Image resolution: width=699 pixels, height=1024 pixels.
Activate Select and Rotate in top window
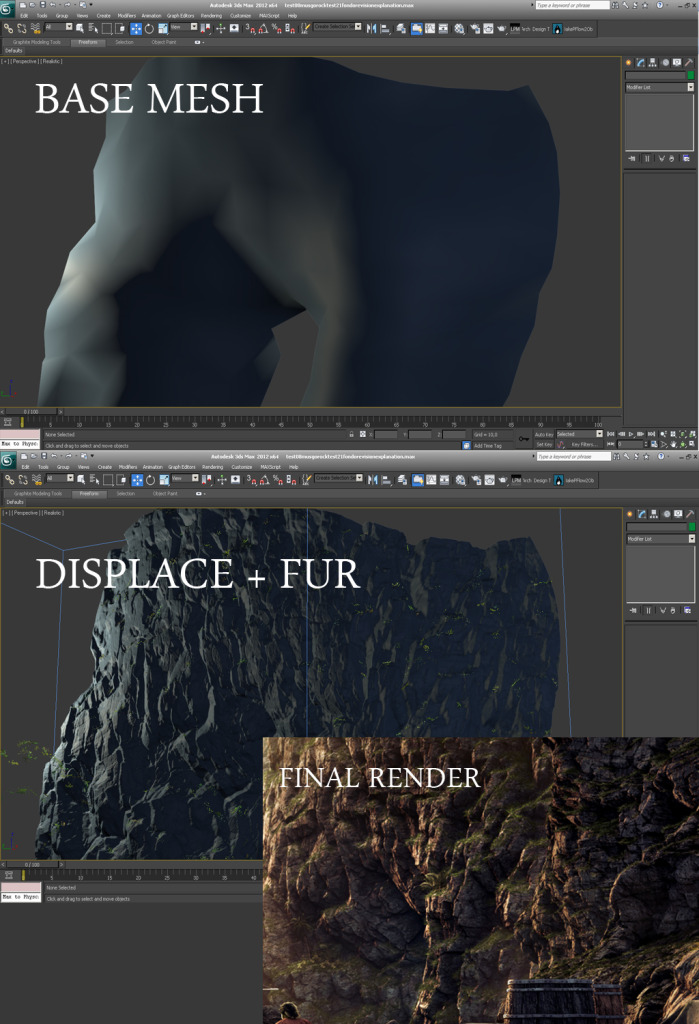pyautogui.click(x=150, y=28)
